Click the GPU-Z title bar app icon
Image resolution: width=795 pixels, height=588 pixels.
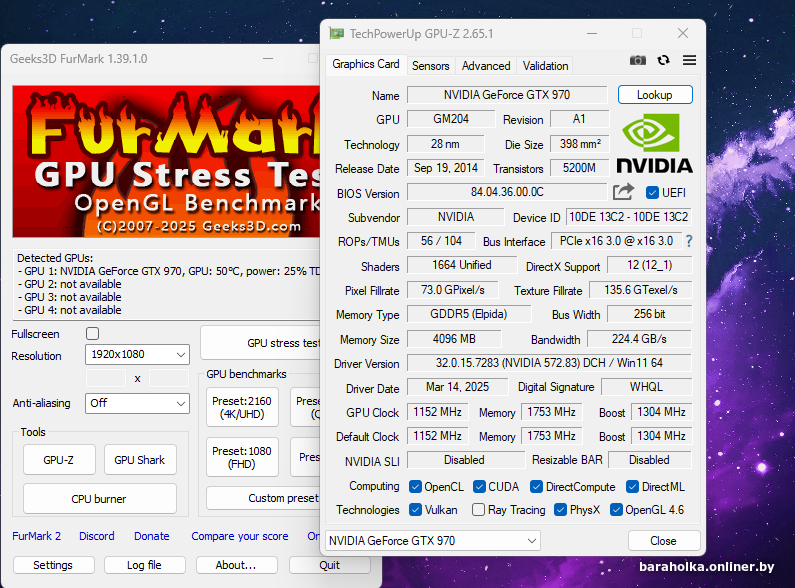pos(336,33)
